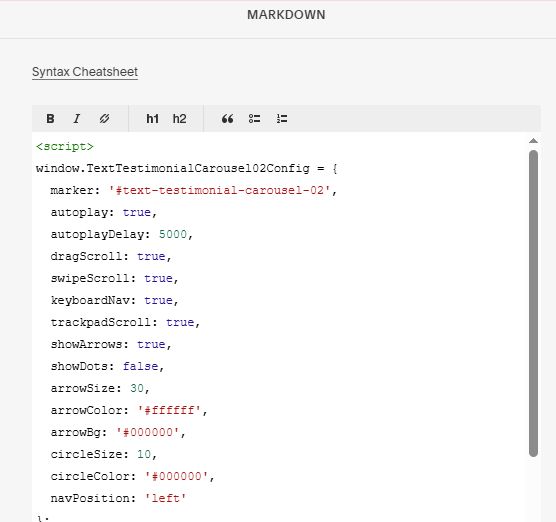Apply heading 1 with the h1 button
This screenshot has width=556, height=522.
(x=152, y=118)
